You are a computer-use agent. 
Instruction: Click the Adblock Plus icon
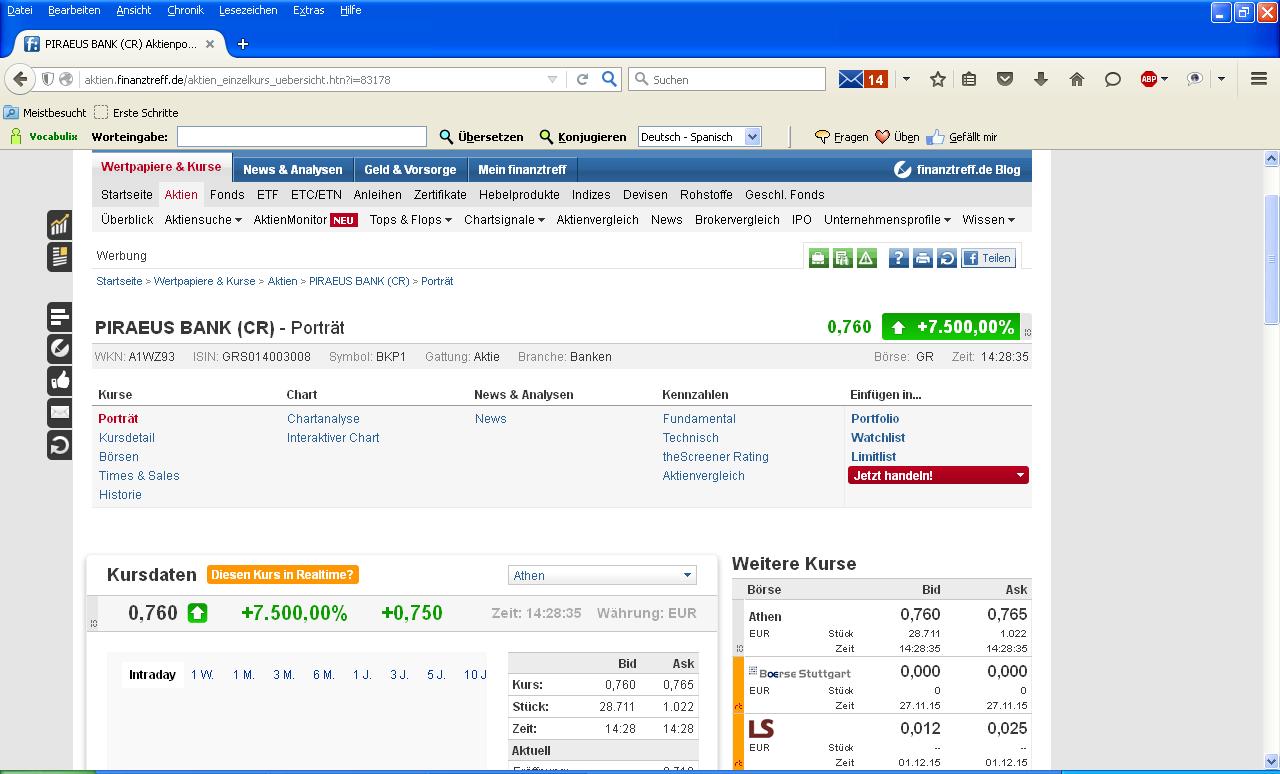pyautogui.click(x=1149, y=79)
